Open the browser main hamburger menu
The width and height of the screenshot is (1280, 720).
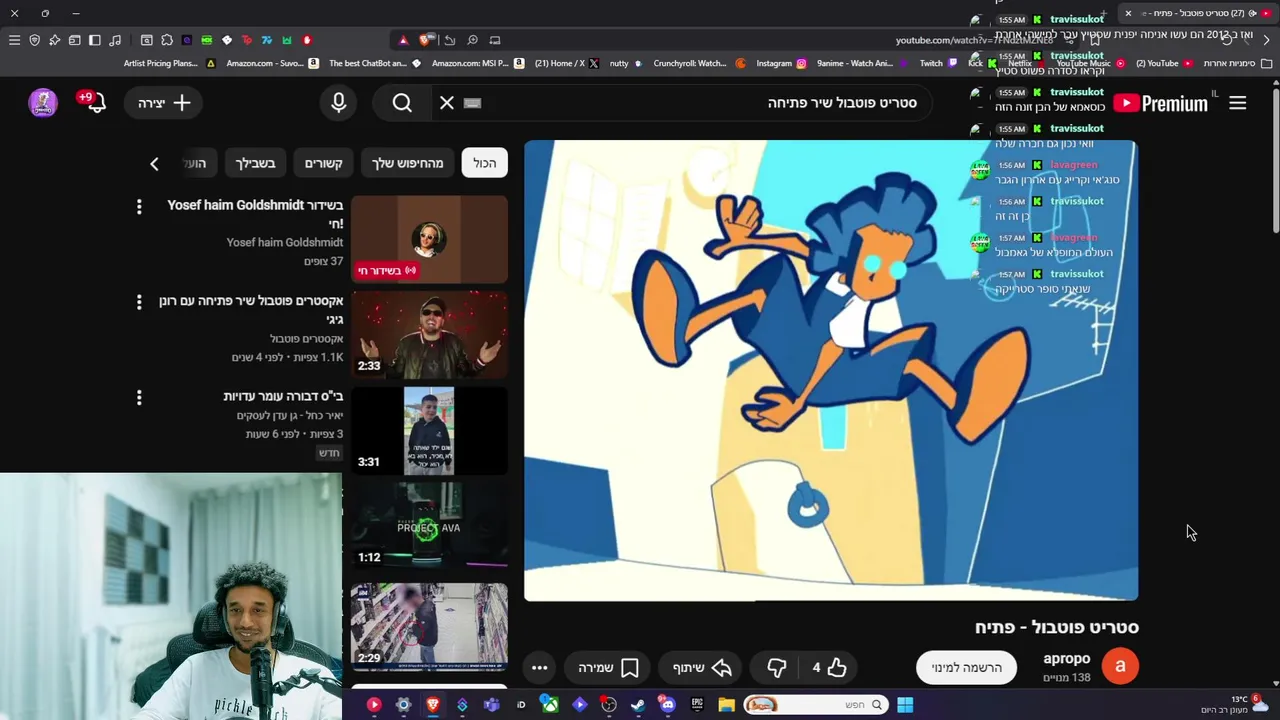[14, 40]
